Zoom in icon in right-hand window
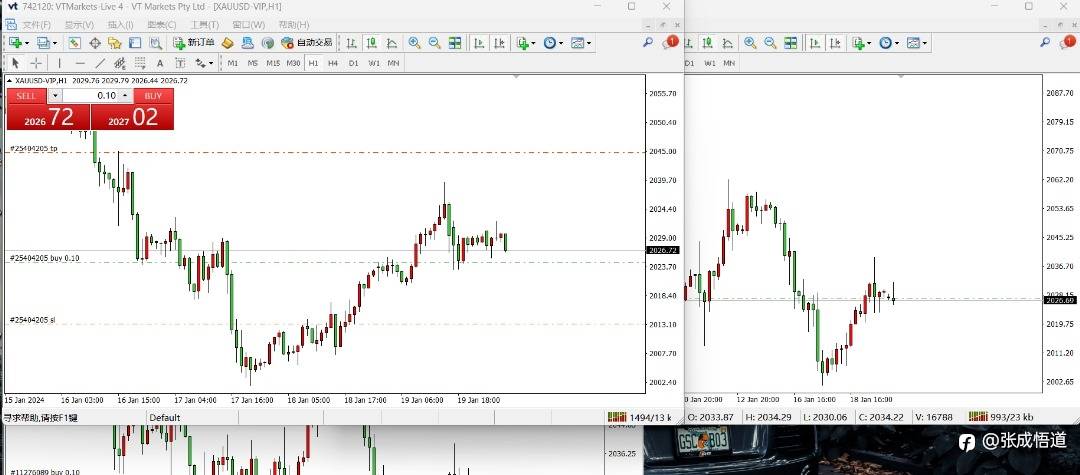The width and height of the screenshot is (1080, 475). point(750,43)
